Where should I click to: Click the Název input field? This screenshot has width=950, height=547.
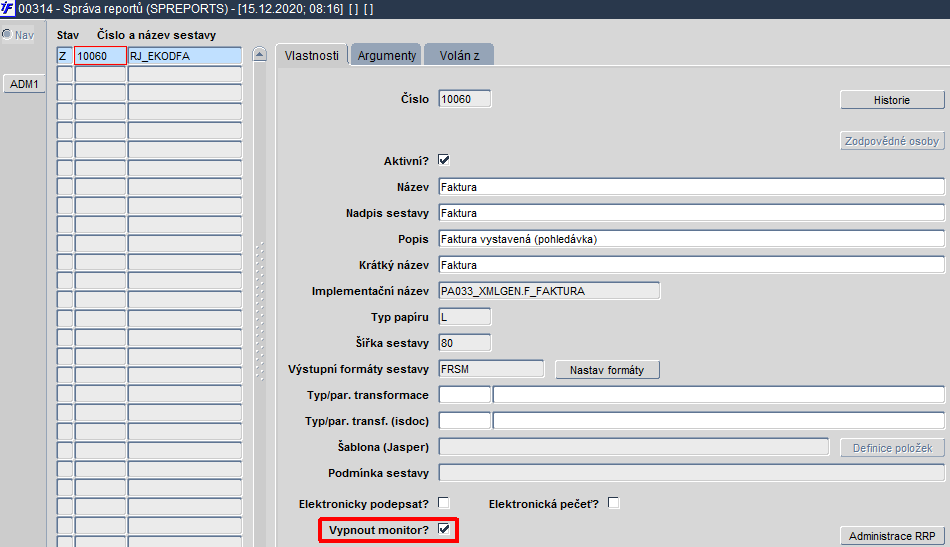point(691,187)
